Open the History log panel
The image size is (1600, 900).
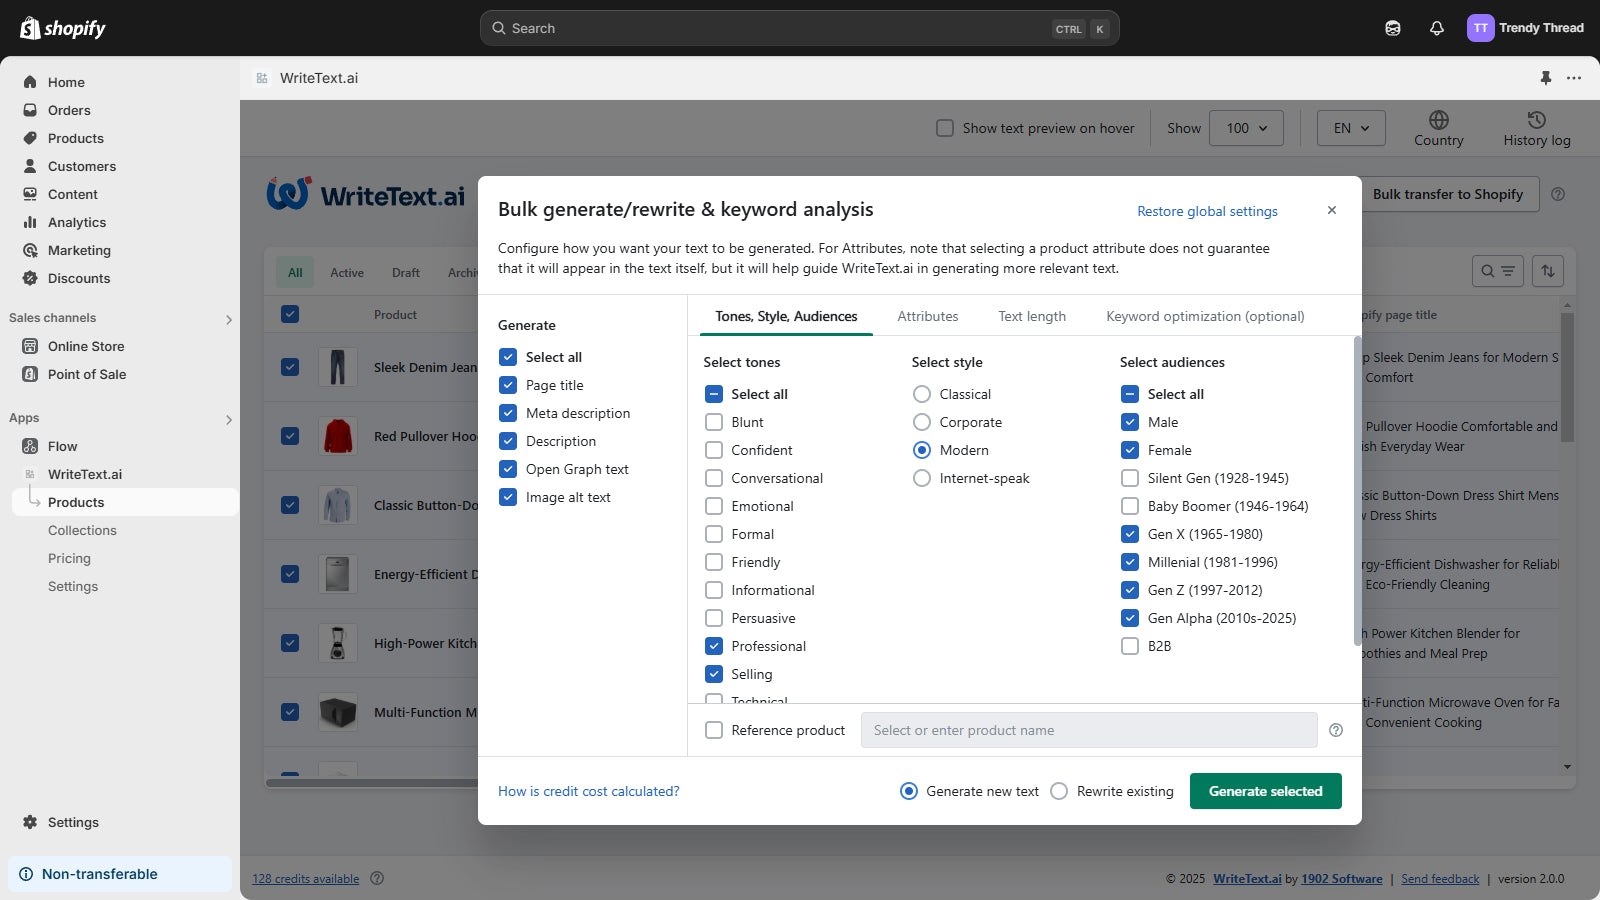tap(1536, 128)
